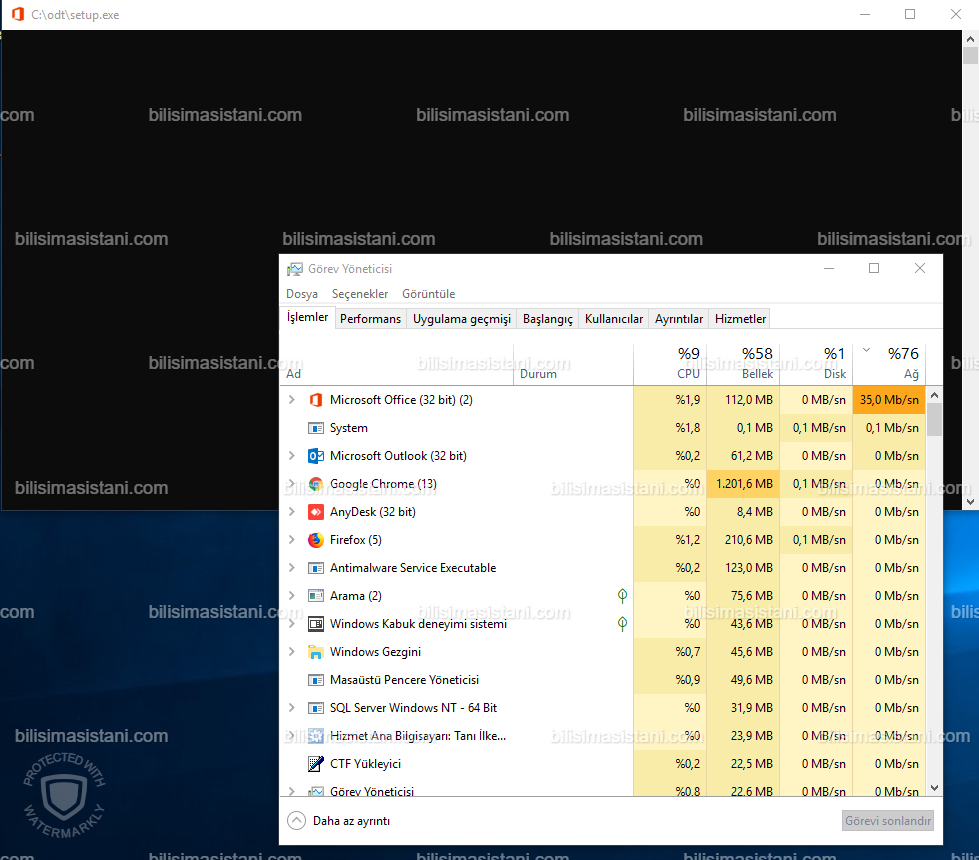
Task: Click the Masaüstü Pencere Yöneticisi icon
Action: coord(316,680)
